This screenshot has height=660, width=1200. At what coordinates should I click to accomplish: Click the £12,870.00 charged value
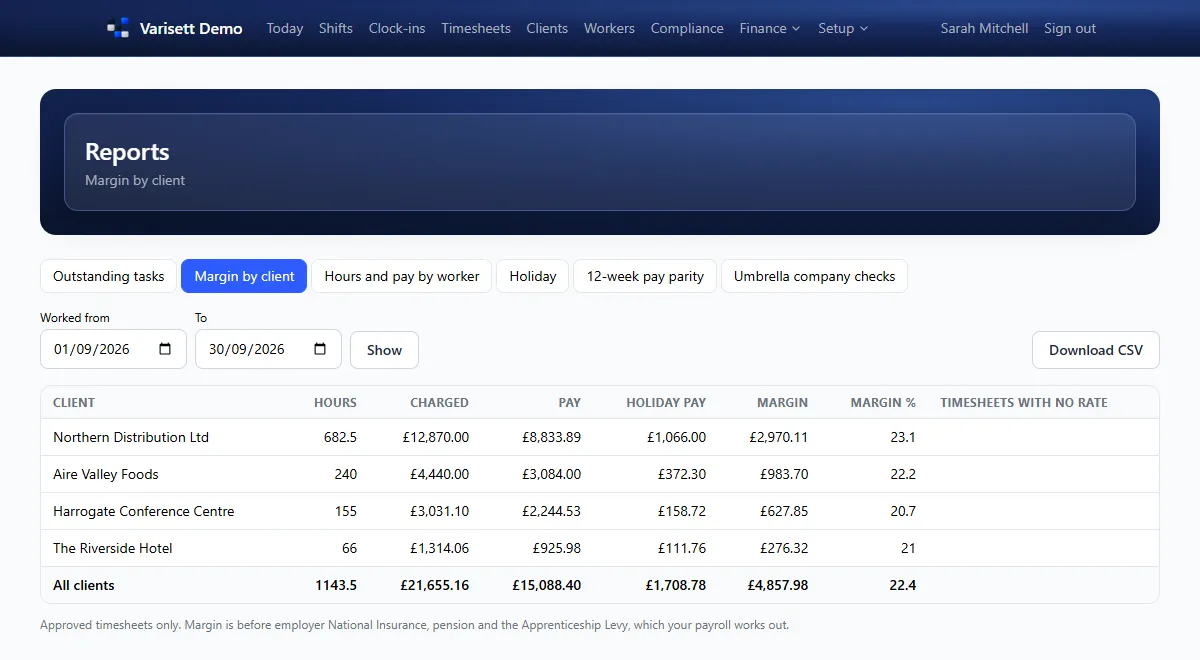(x=435, y=437)
